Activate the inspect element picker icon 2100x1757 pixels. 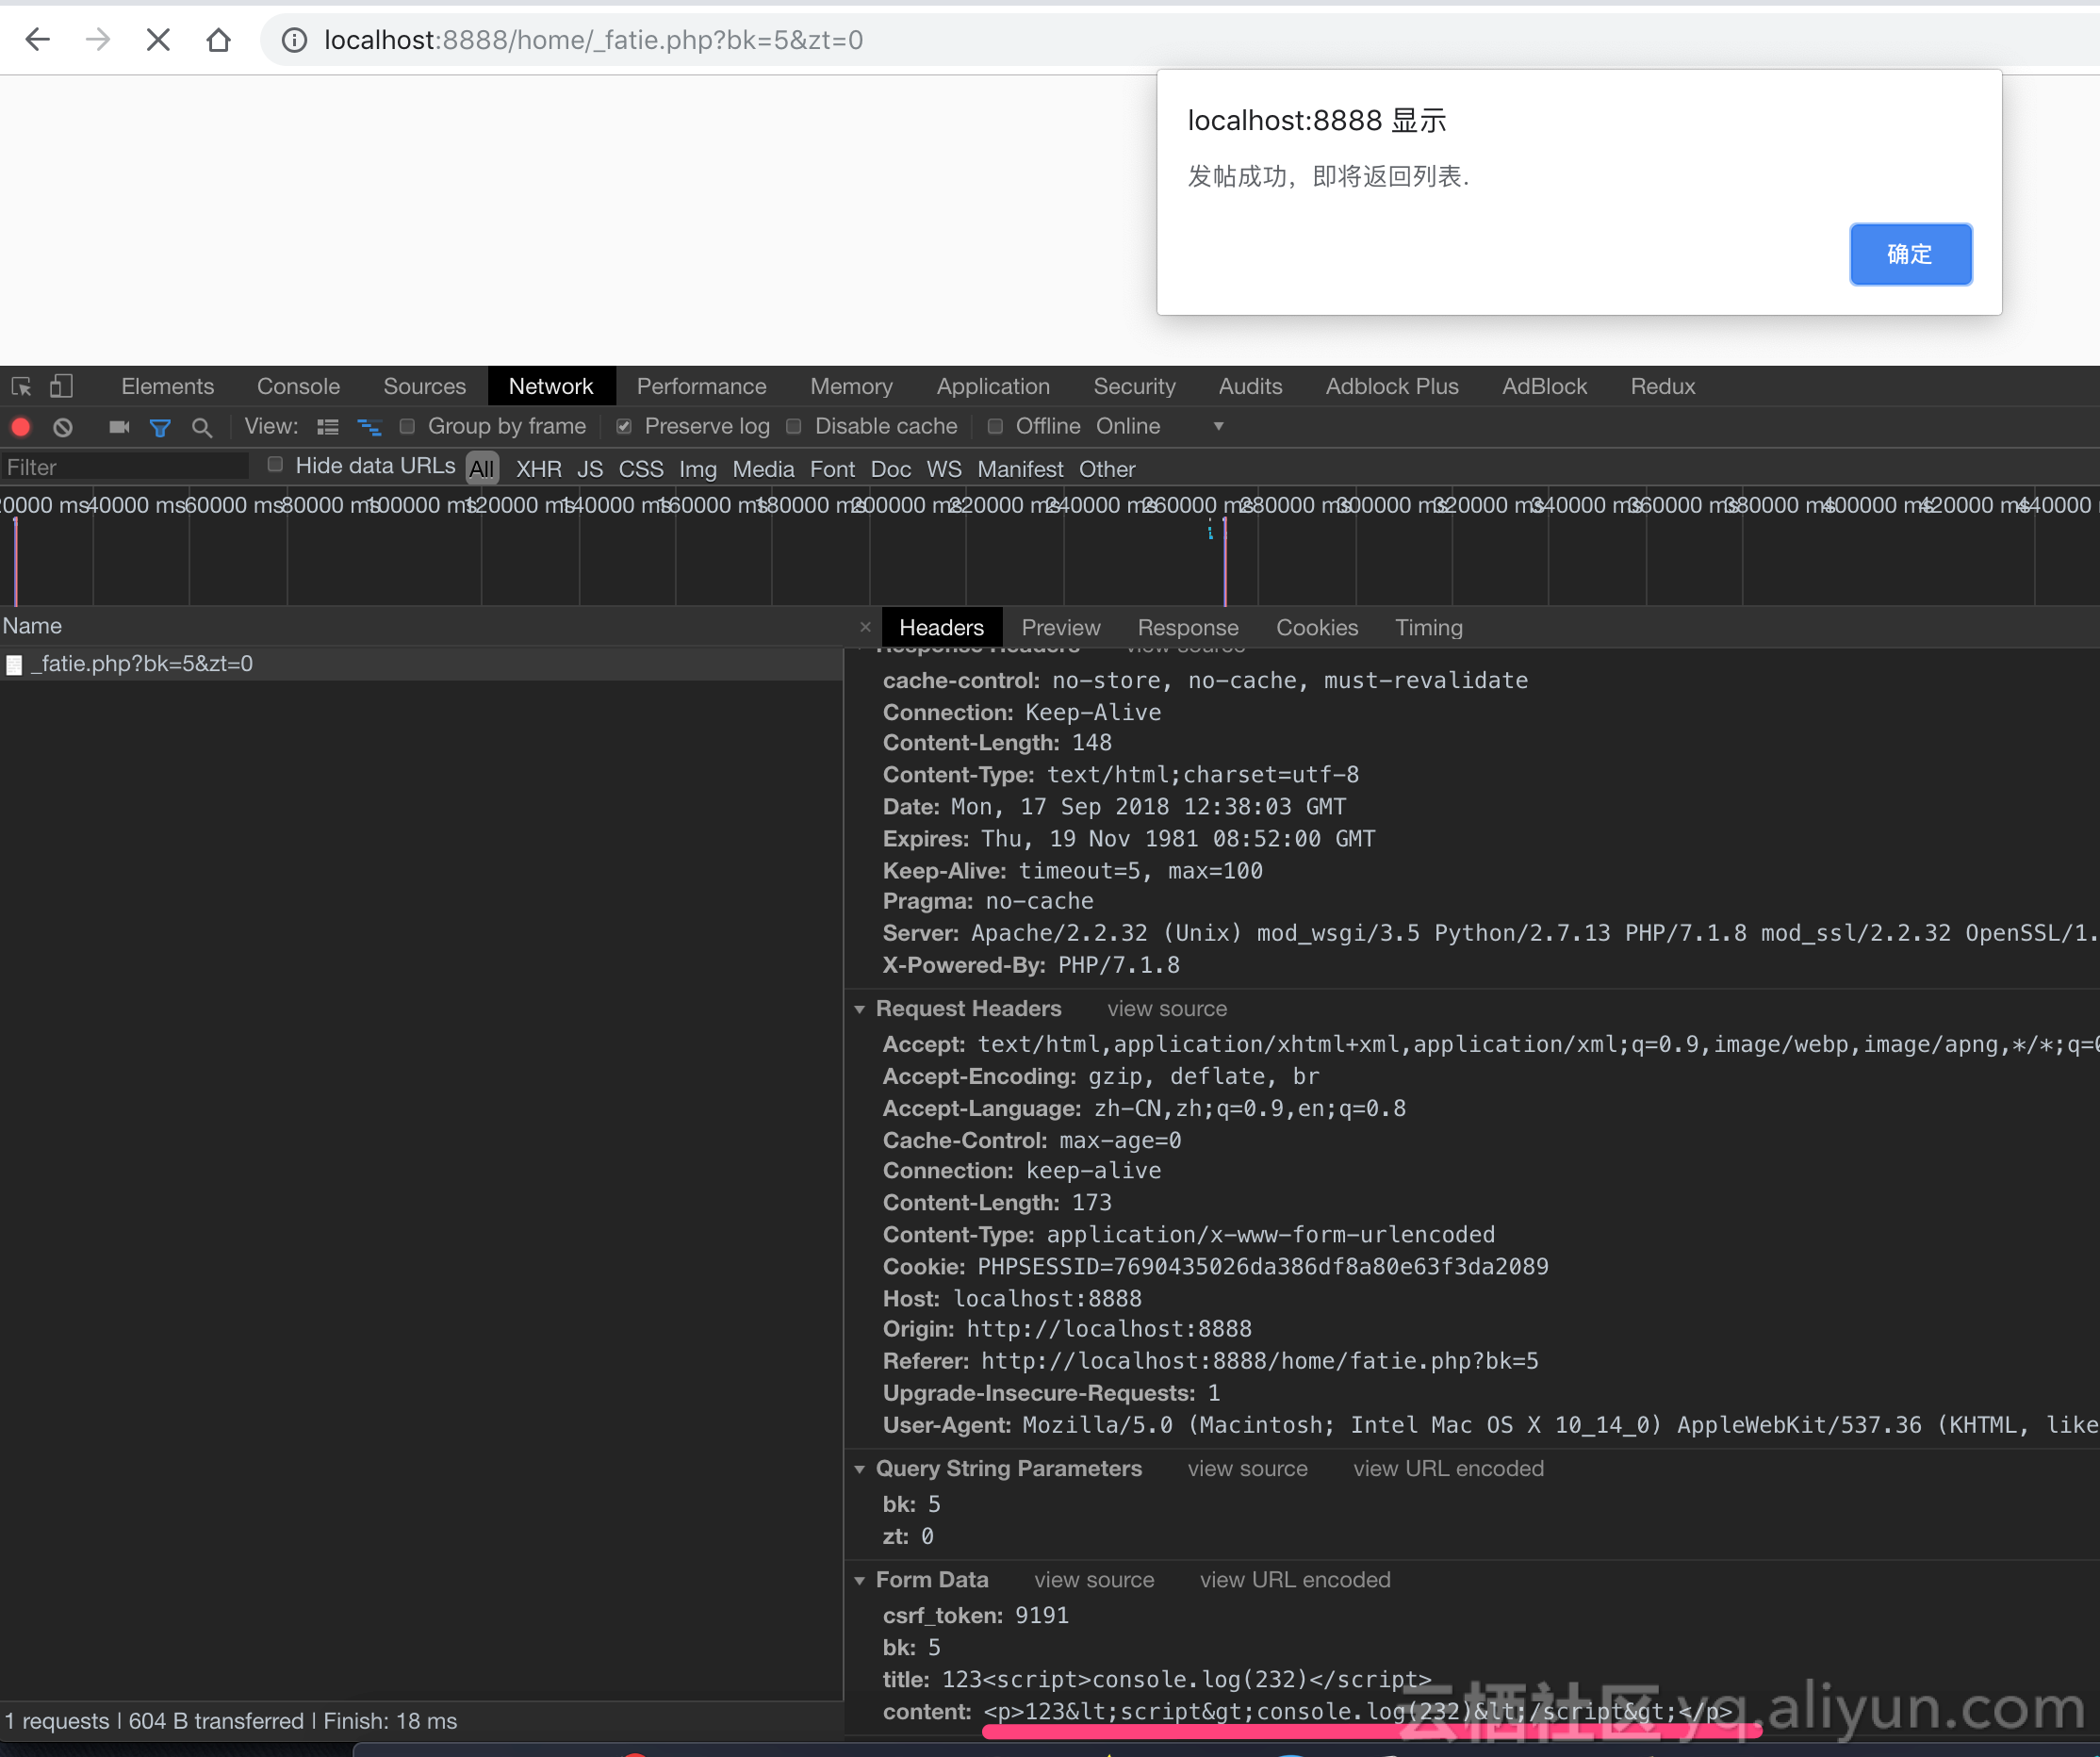[x=21, y=386]
